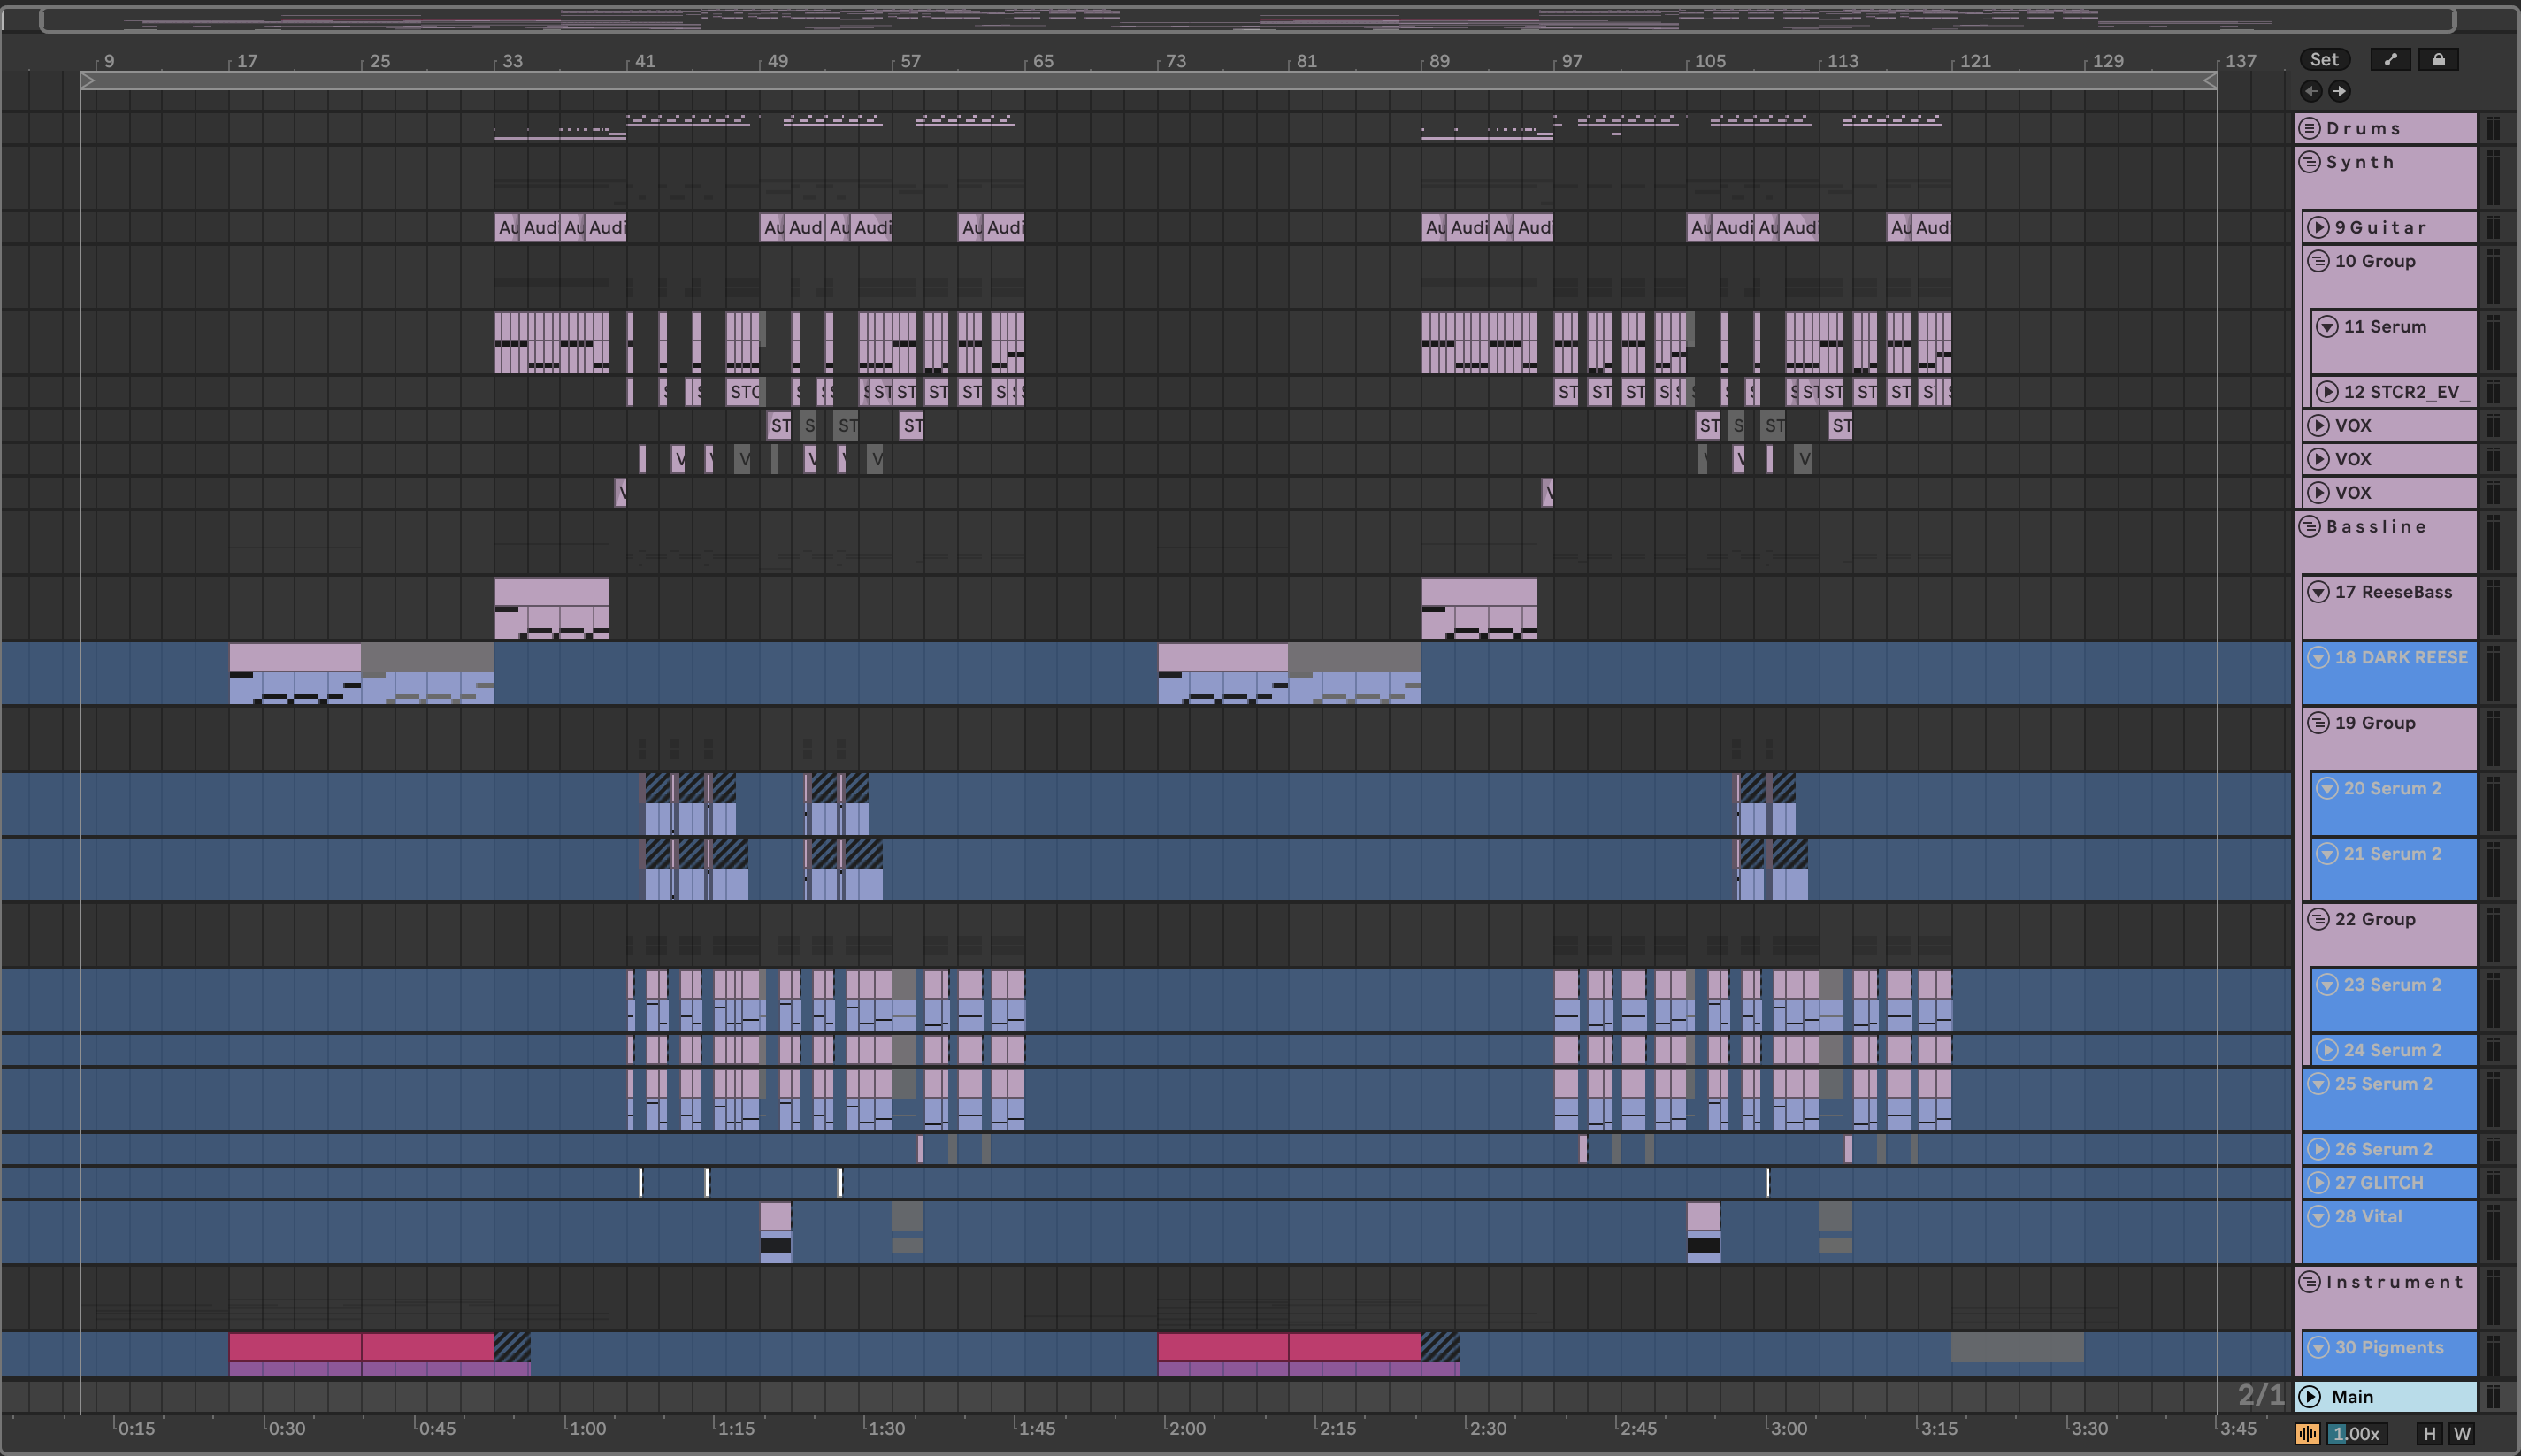Click the loop brace end marker
This screenshot has height=1456, width=2521.
[x=2210, y=80]
